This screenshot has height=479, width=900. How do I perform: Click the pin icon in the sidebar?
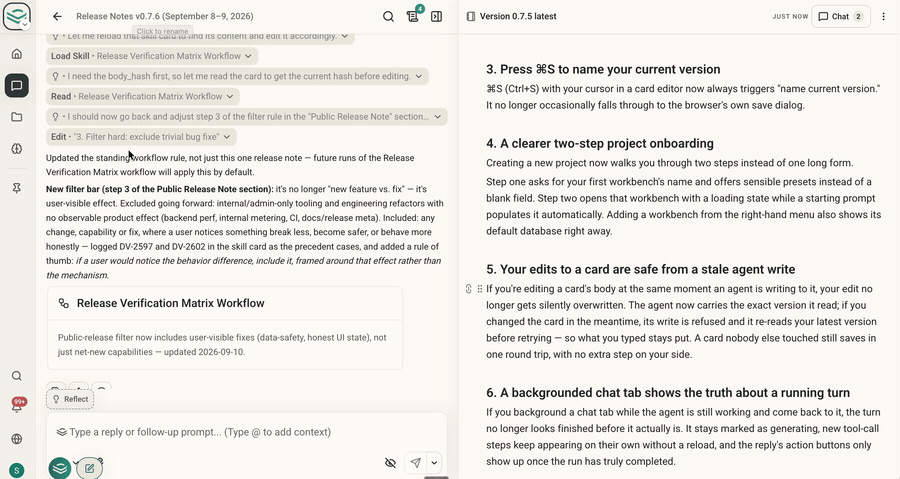point(17,188)
